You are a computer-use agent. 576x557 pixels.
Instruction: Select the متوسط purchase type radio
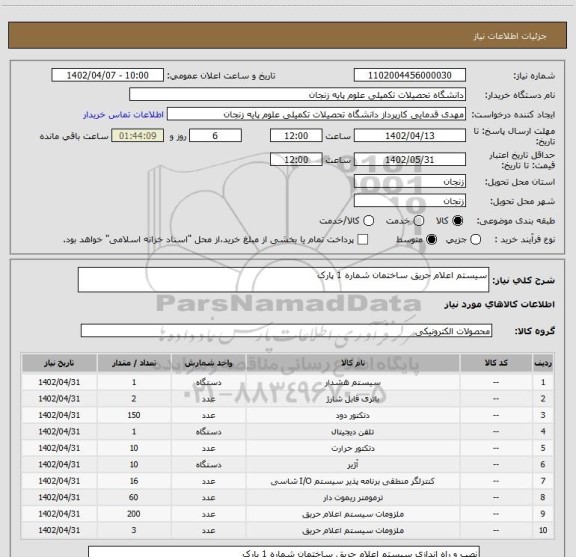click(431, 240)
